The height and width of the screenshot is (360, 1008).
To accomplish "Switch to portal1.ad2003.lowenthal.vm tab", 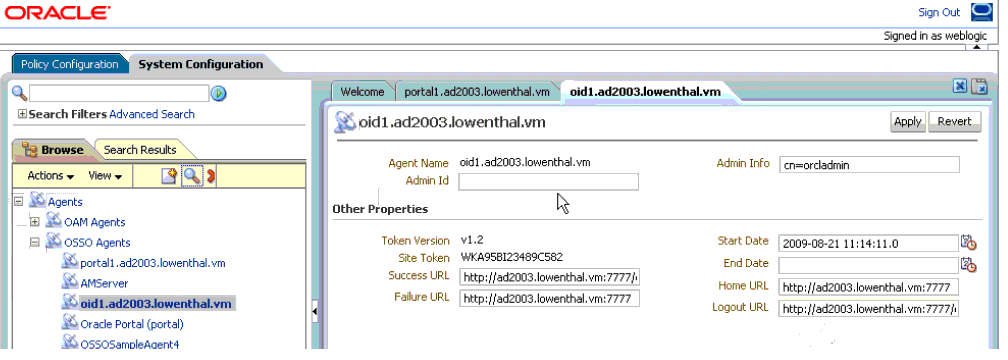I will 477,92.
